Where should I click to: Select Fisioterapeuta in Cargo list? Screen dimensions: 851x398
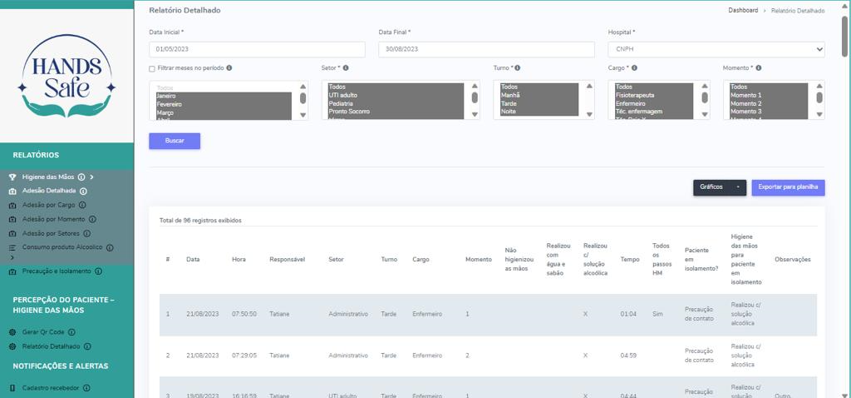pyautogui.click(x=654, y=95)
